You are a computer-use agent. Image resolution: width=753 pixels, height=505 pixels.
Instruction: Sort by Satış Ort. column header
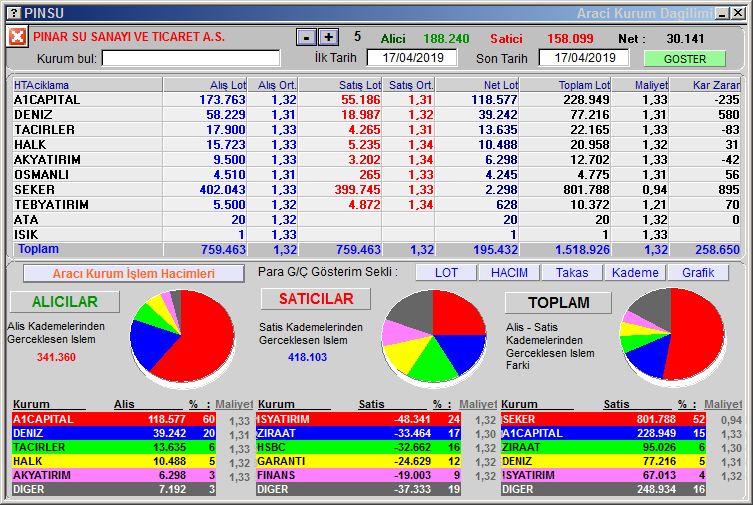(x=409, y=85)
